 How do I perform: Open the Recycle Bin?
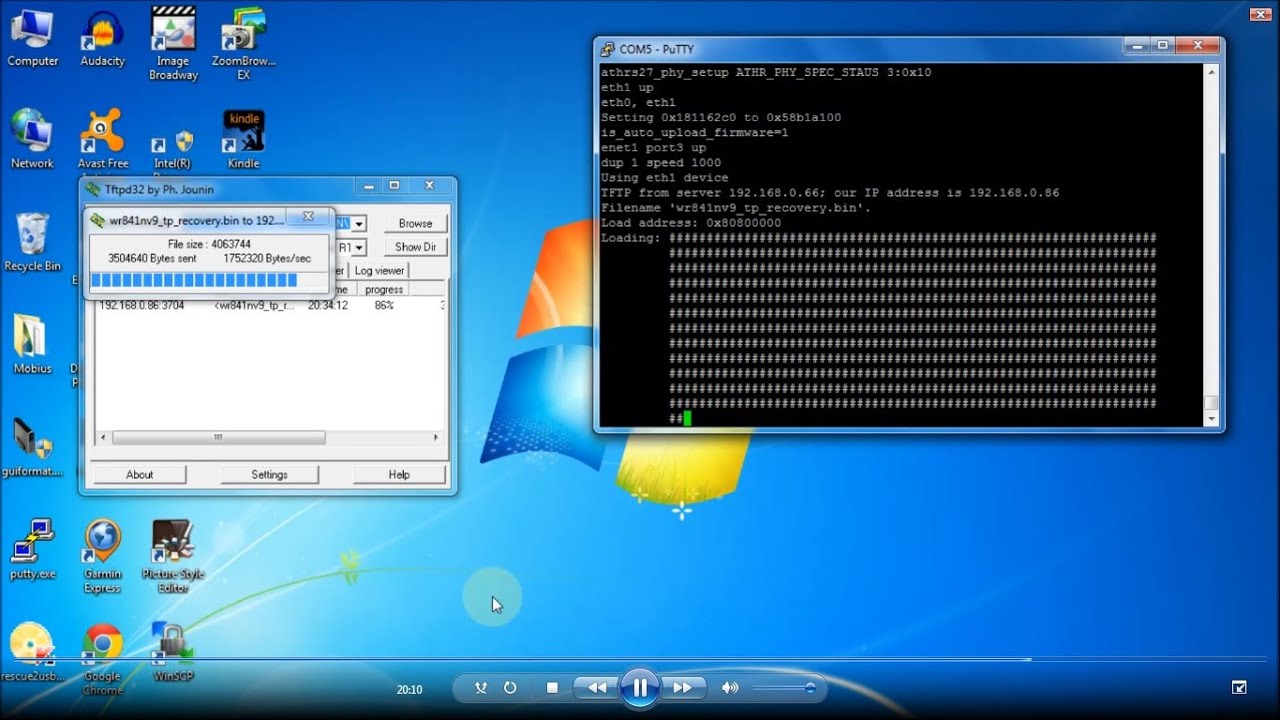(x=32, y=241)
